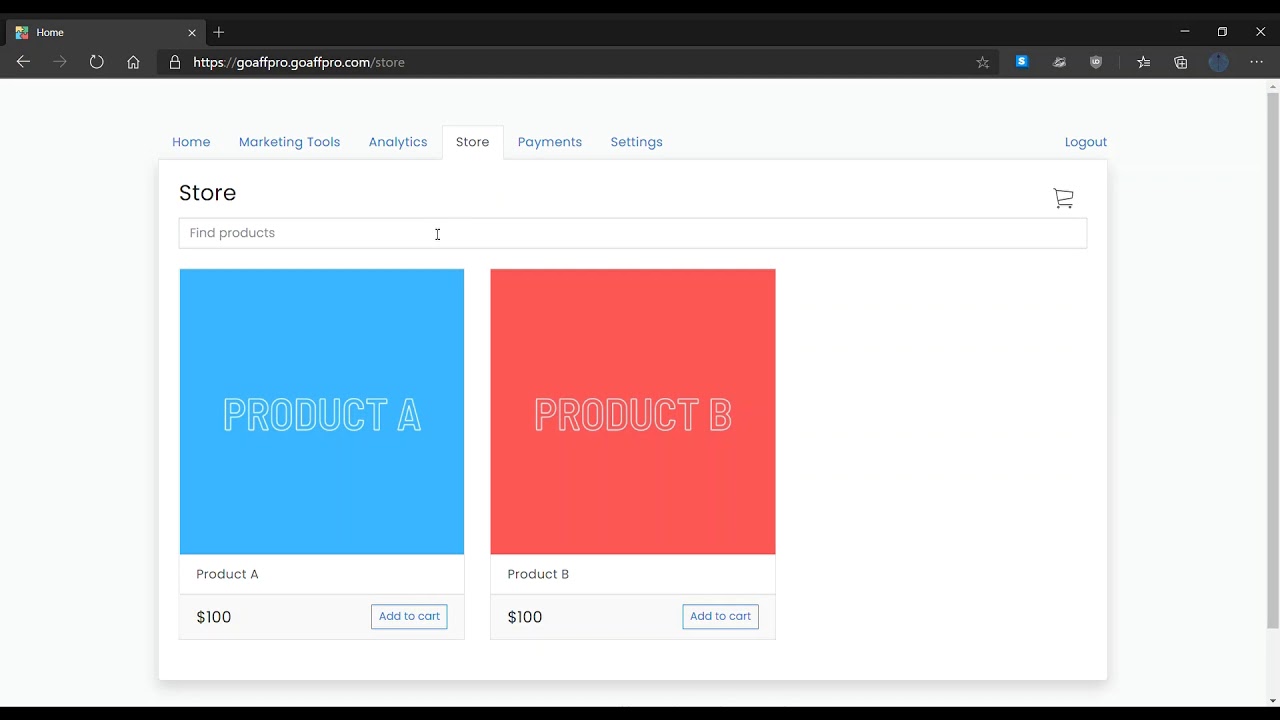Focus the Find products search field

coord(632,233)
